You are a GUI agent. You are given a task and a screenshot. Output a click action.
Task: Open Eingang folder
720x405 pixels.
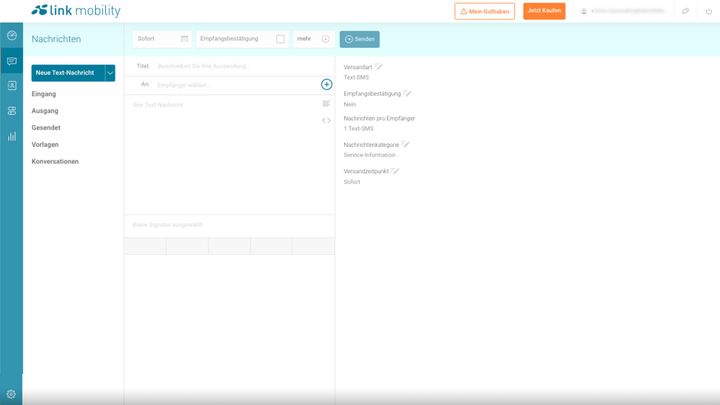(x=44, y=94)
